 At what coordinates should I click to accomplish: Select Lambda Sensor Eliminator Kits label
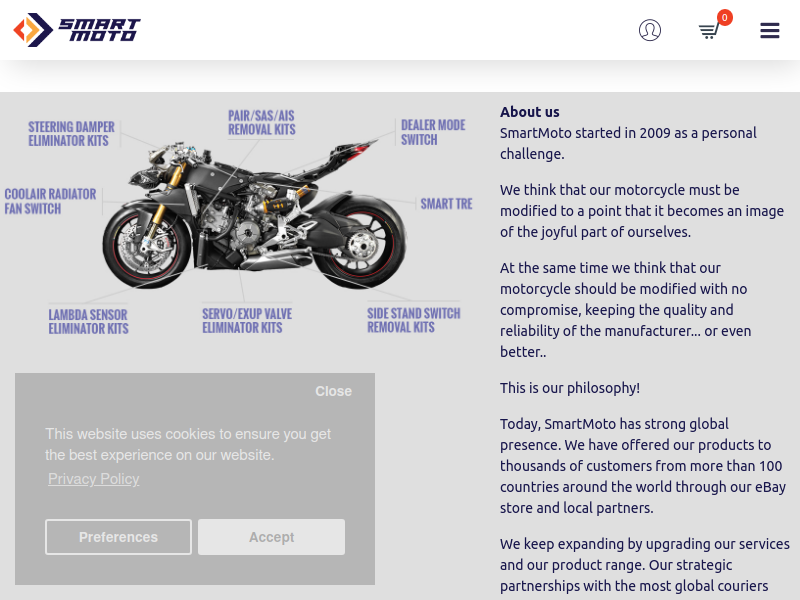(x=88, y=321)
